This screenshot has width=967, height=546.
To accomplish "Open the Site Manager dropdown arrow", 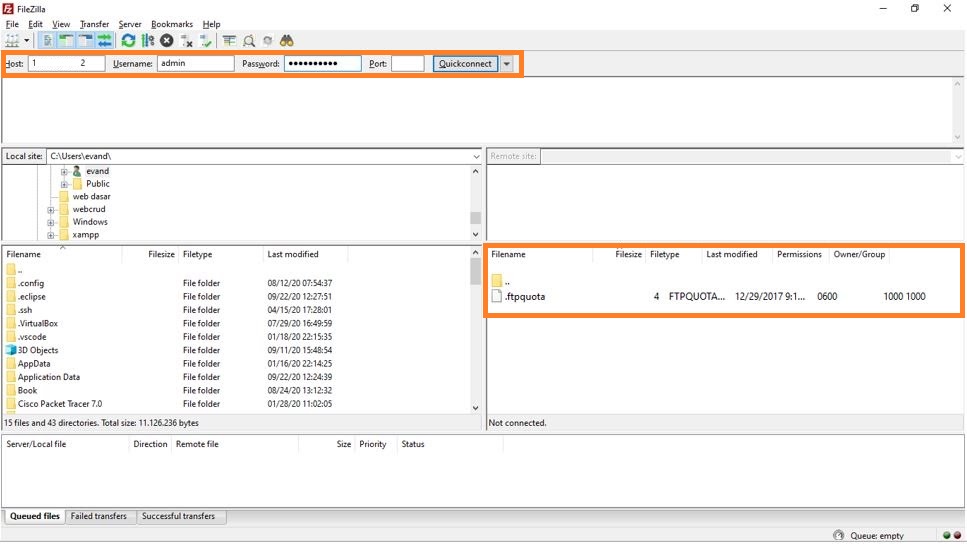I will (27, 41).
